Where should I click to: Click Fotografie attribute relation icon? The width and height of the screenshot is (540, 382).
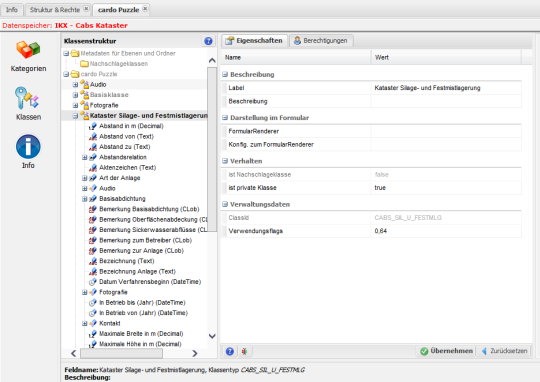click(x=93, y=292)
